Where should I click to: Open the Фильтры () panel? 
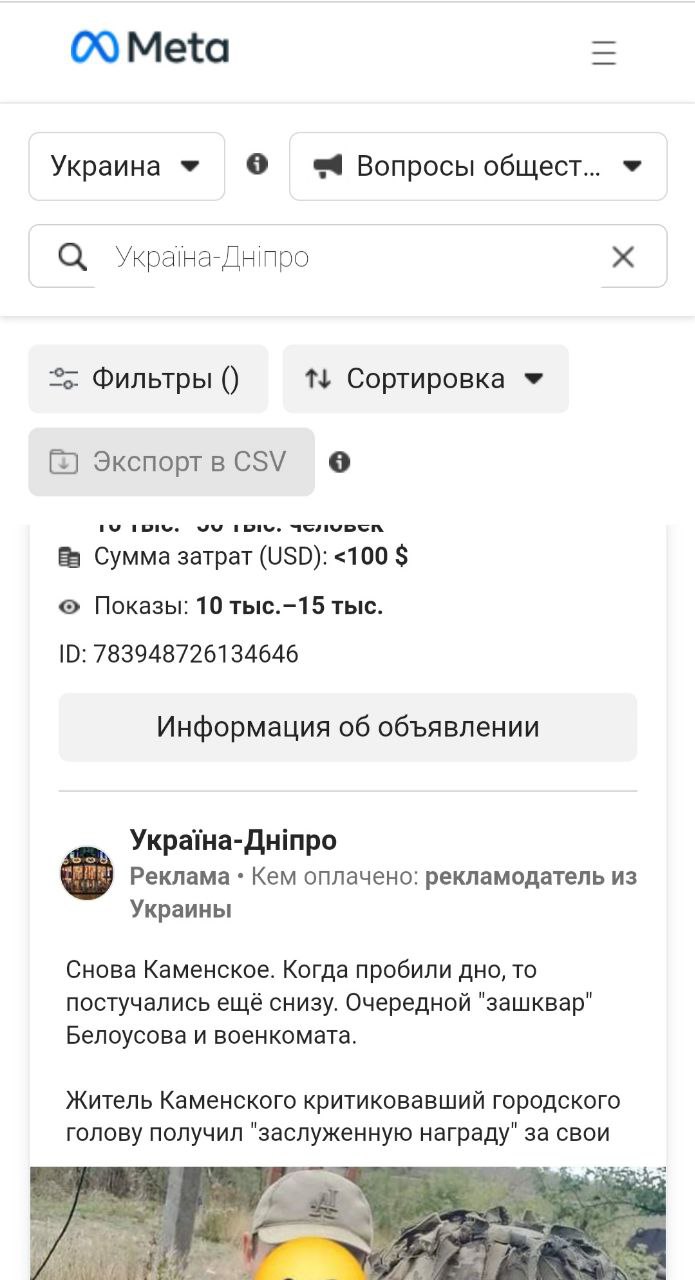point(148,379)
